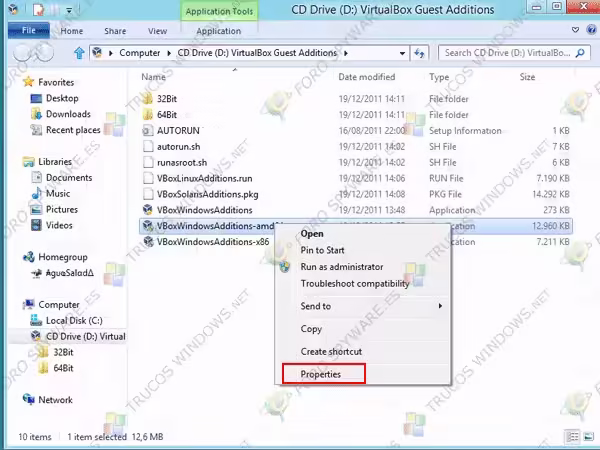
Task: Select the 32Bit folder icon in file list
Action: [148, 99]
